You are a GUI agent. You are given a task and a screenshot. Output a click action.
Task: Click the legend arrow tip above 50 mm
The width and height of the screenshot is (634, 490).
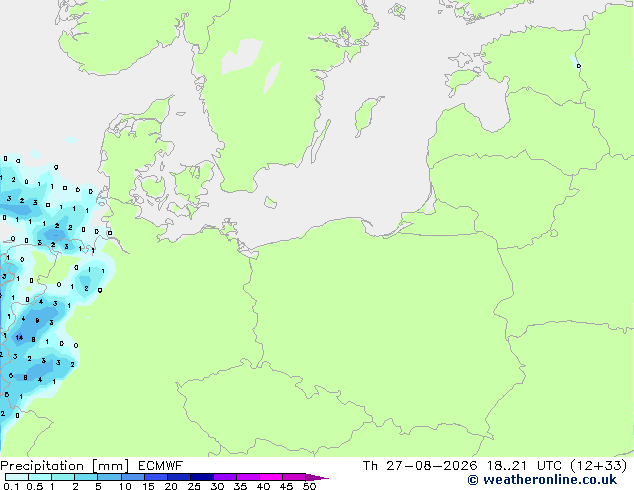317,477
